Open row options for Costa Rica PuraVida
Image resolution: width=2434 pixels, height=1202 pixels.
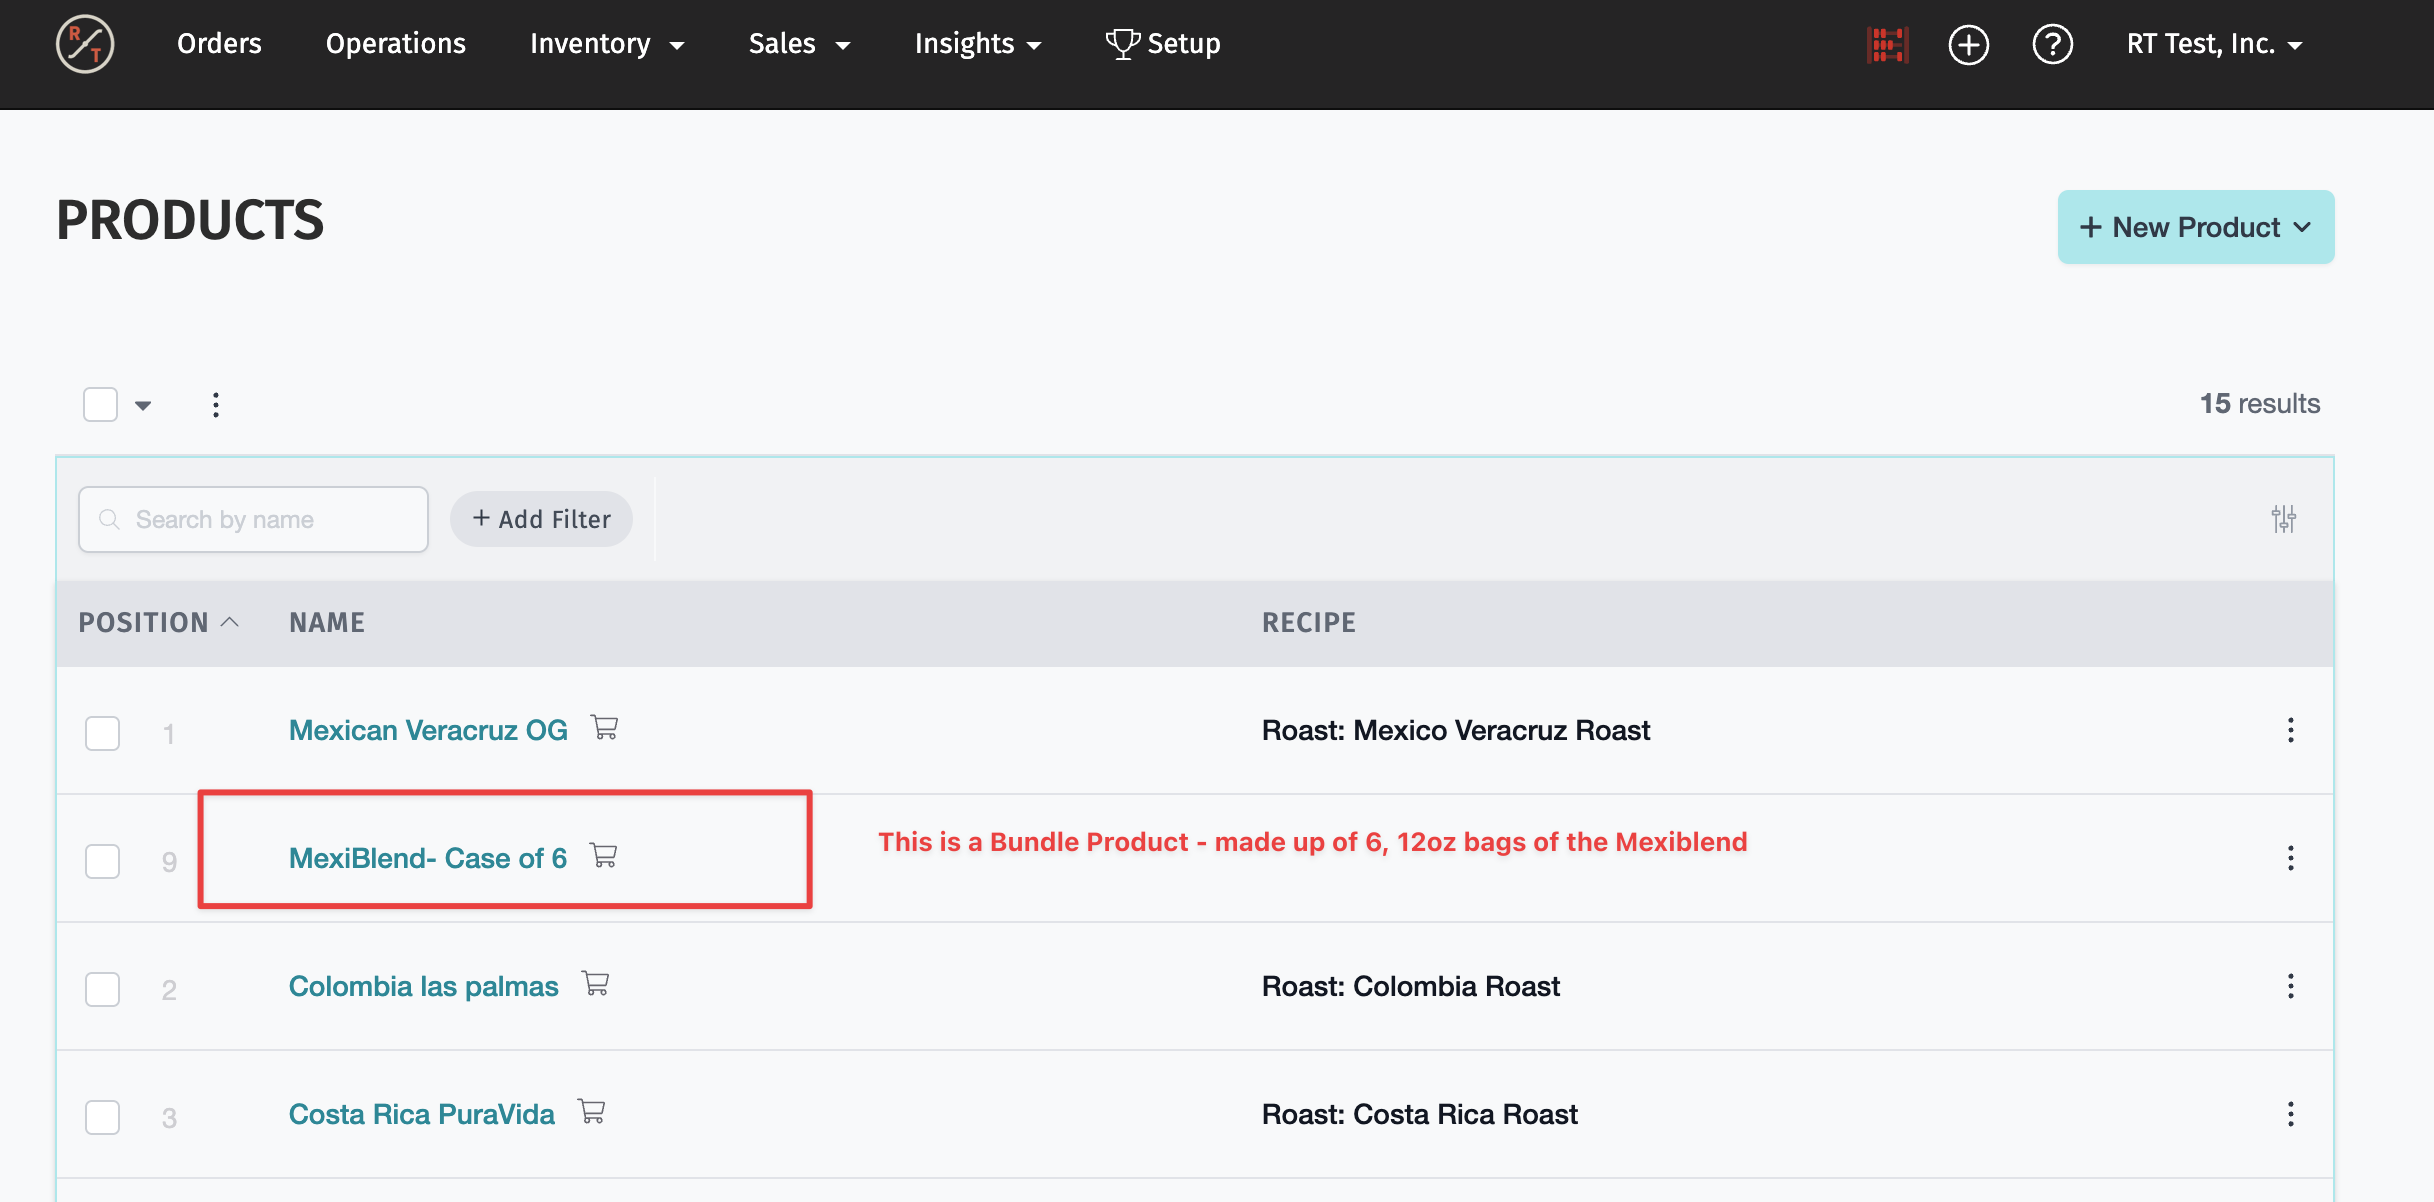(2290, 1114)
